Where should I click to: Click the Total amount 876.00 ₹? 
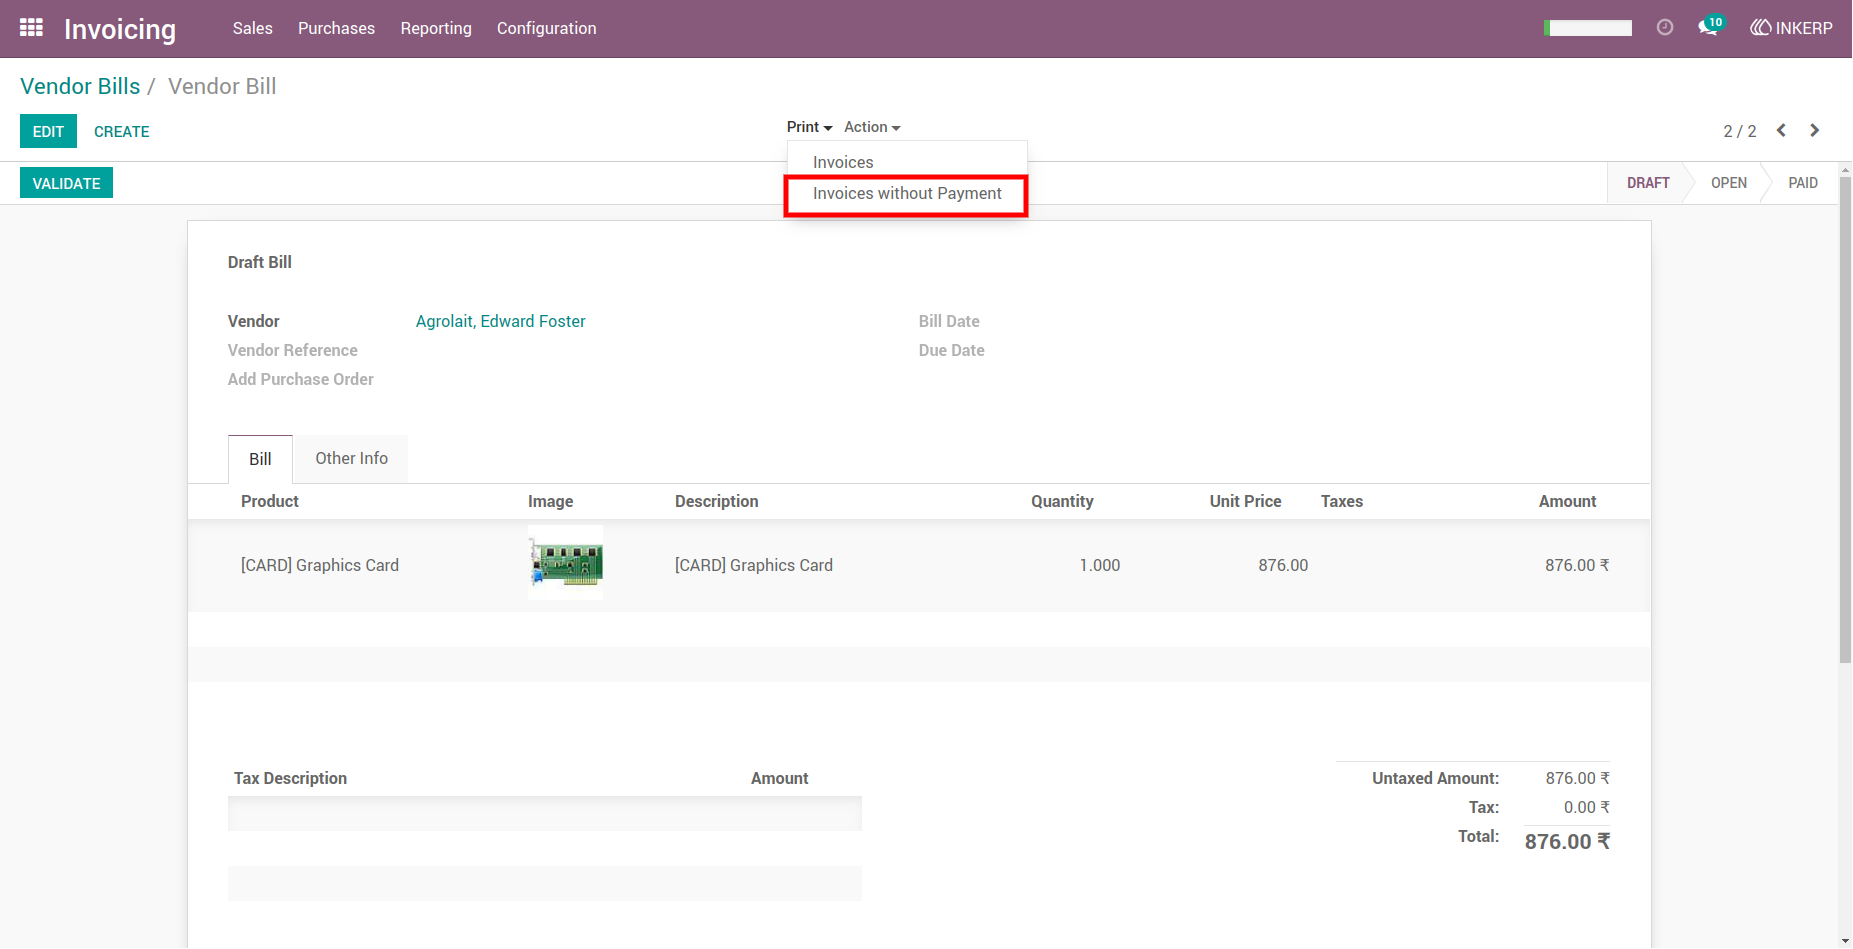point(1567,842)
